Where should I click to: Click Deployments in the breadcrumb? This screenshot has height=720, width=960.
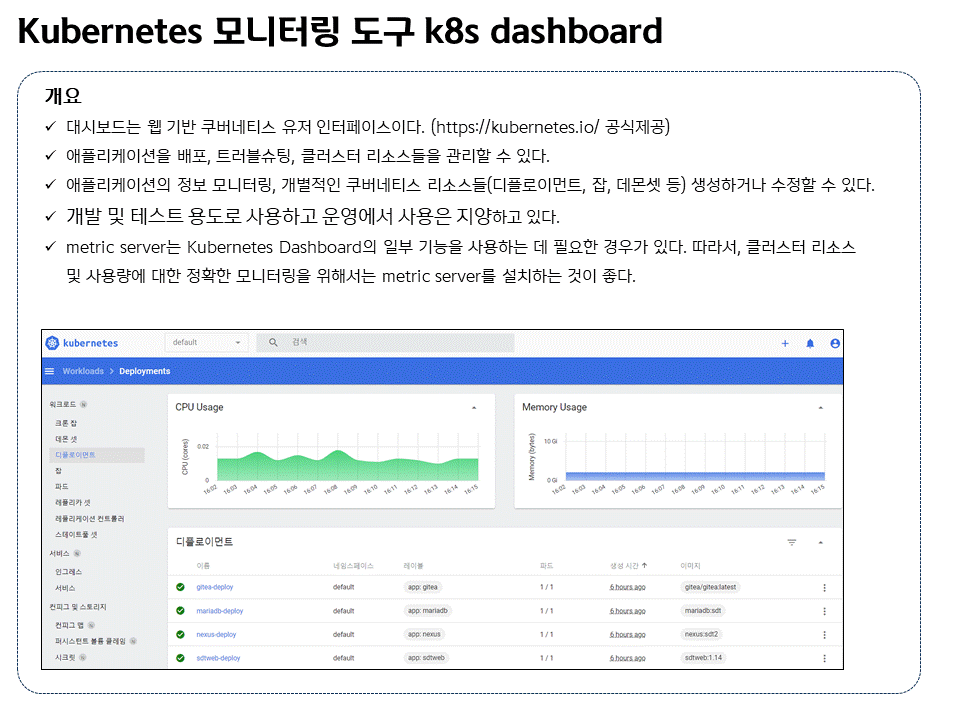[x=144, y=371]
